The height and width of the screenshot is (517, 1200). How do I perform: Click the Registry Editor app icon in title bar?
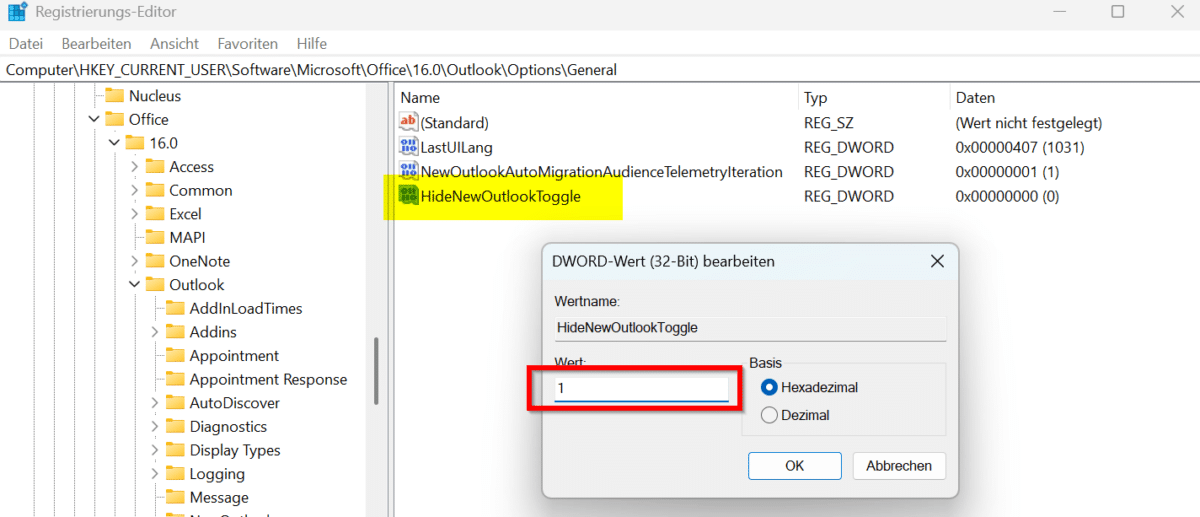(x=17, y=13)
